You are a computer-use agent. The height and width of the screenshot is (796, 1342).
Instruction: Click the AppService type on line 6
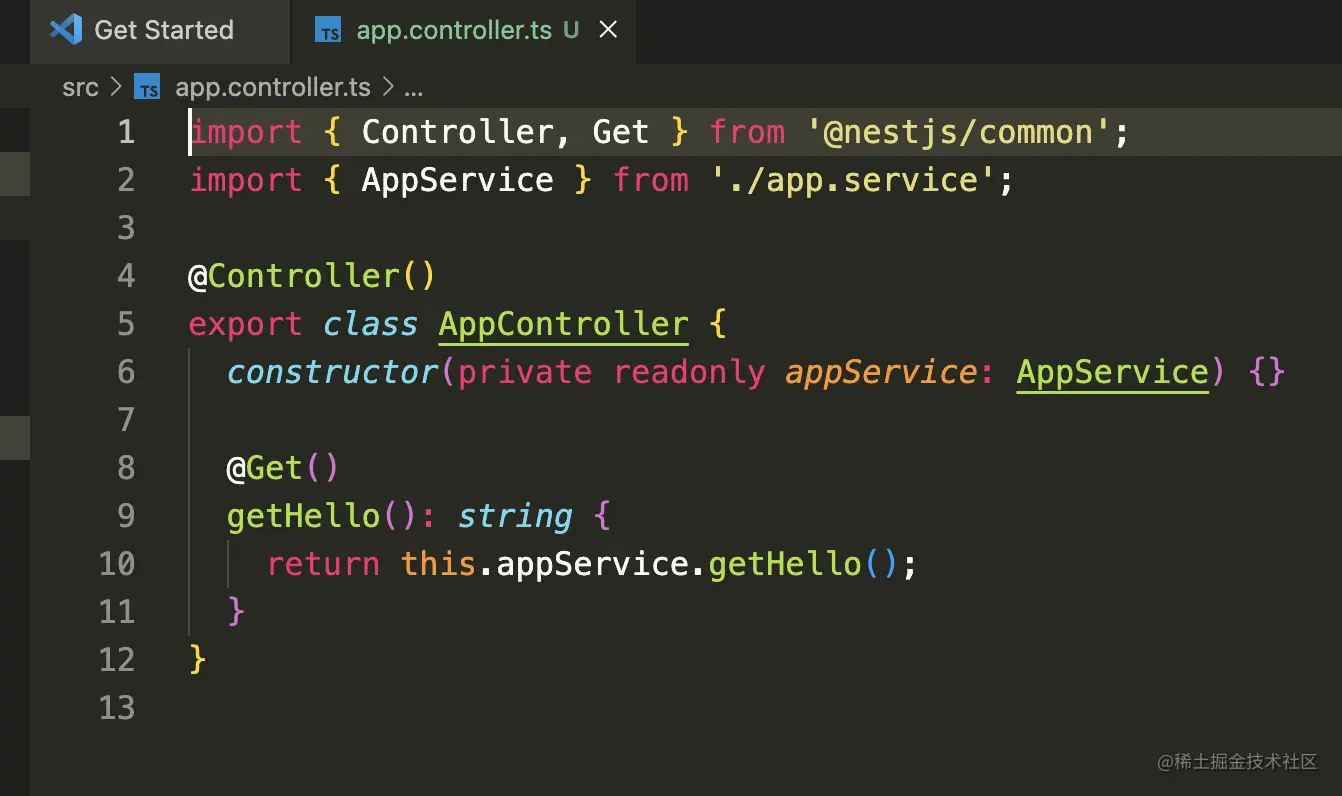click(x=1113, y=372)
